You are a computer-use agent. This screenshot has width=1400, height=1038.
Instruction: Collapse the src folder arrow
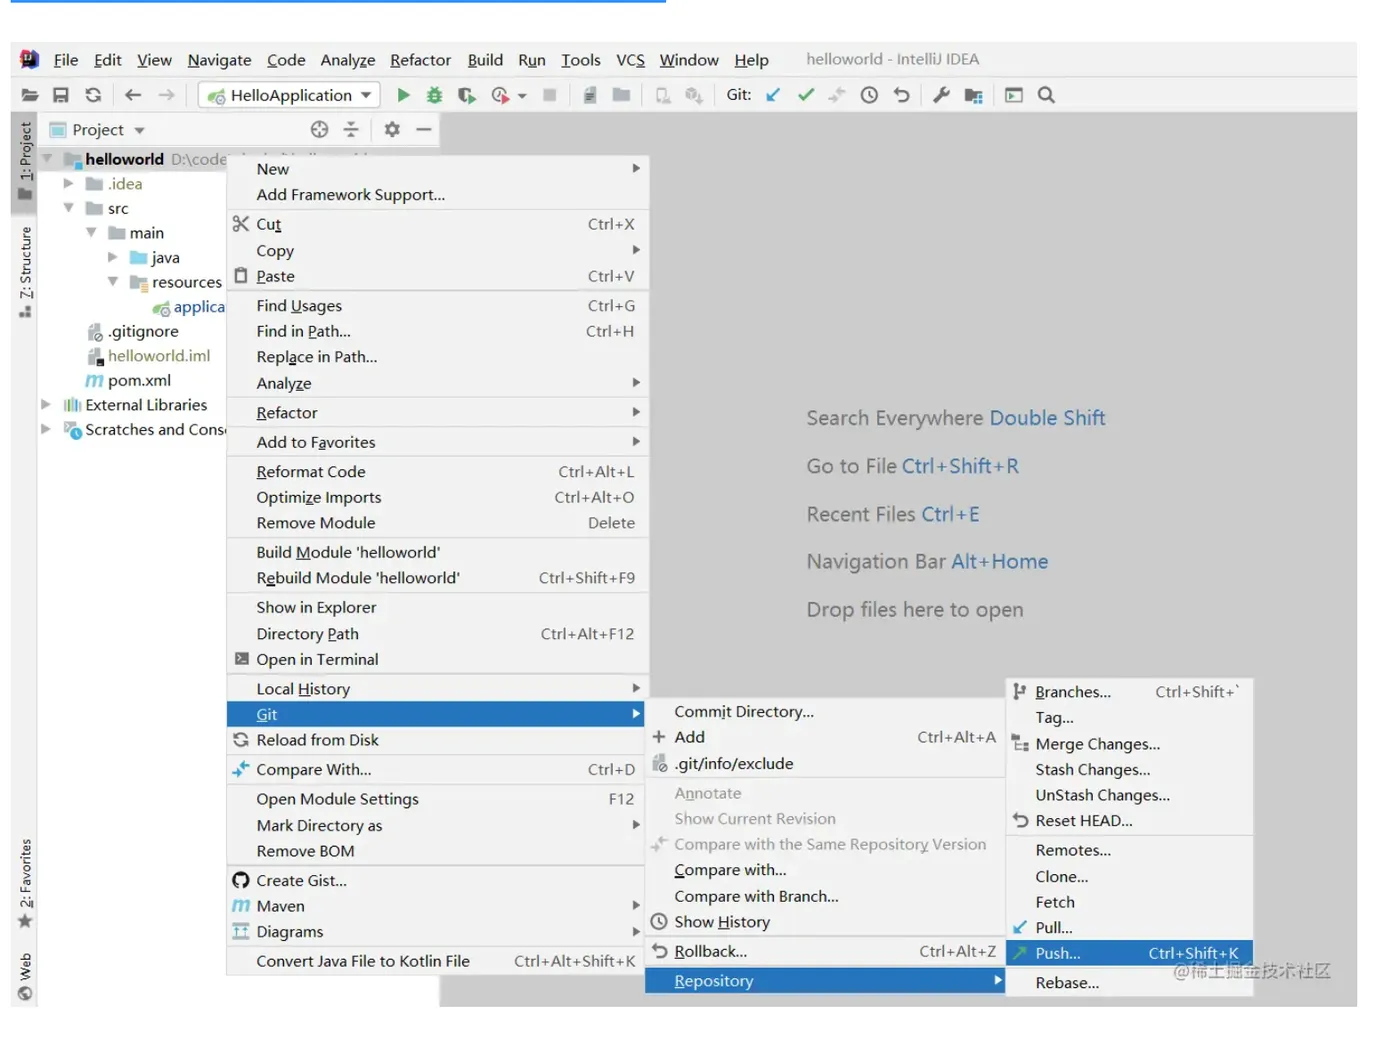(68, 208)
